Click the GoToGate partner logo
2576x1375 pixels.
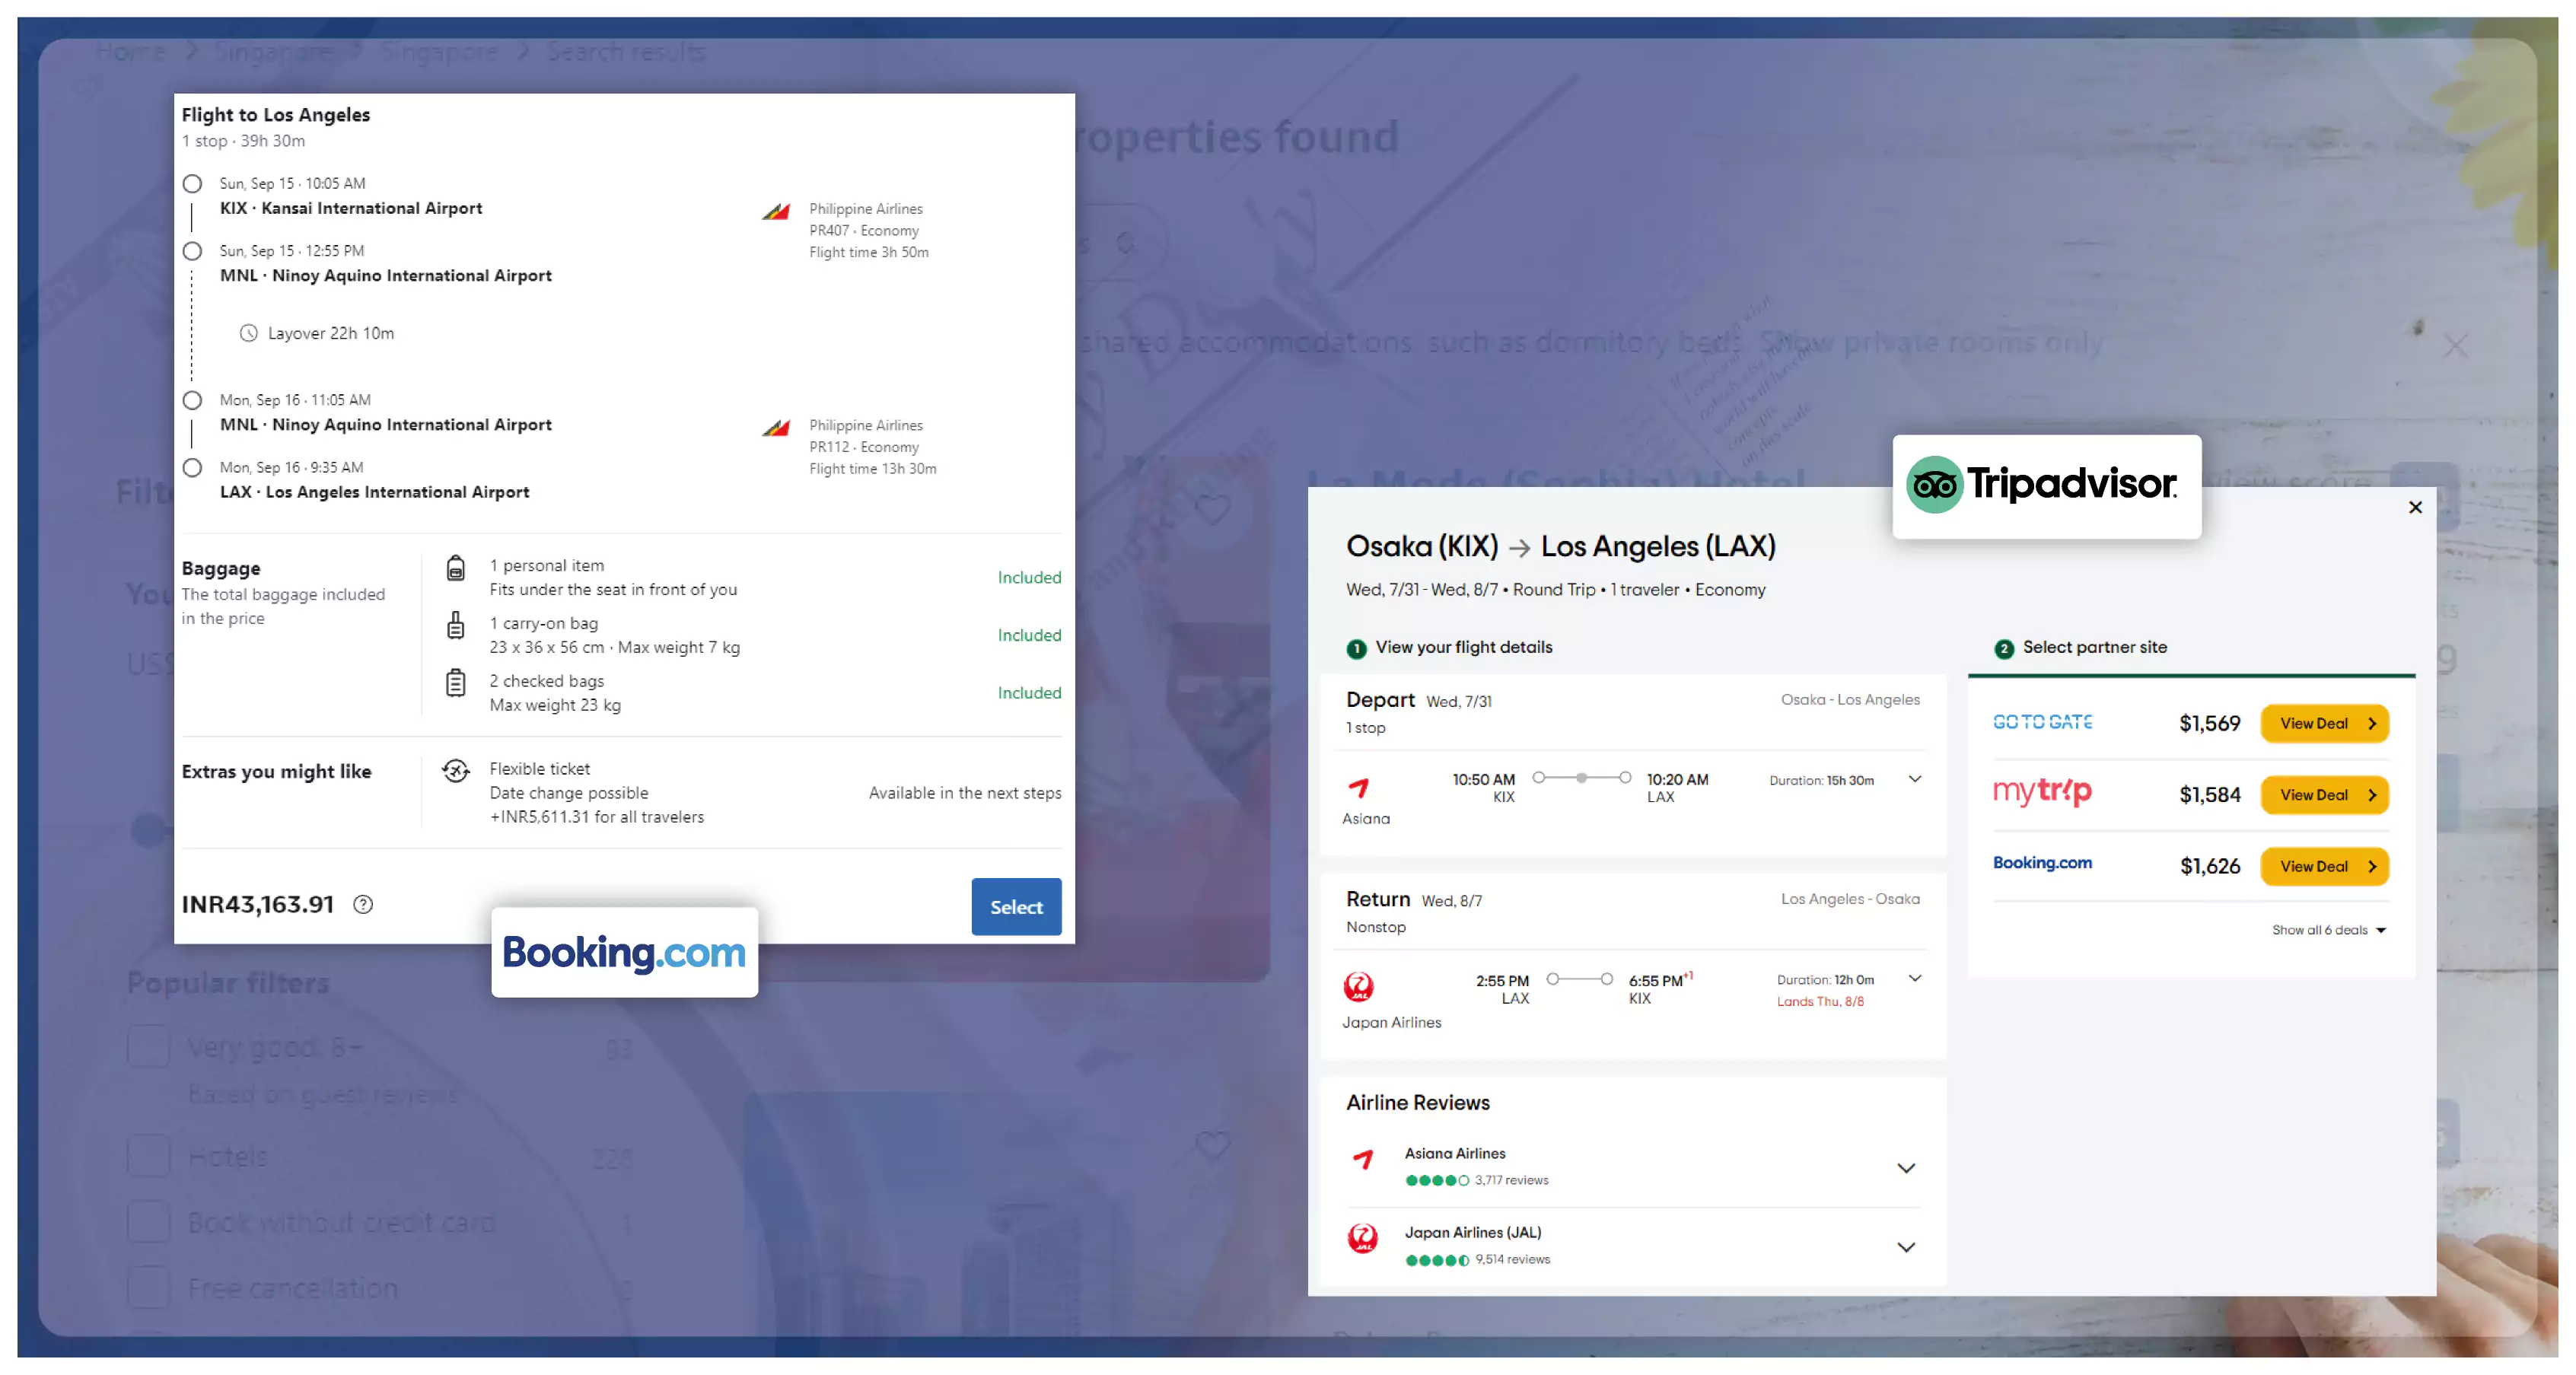2042,722
